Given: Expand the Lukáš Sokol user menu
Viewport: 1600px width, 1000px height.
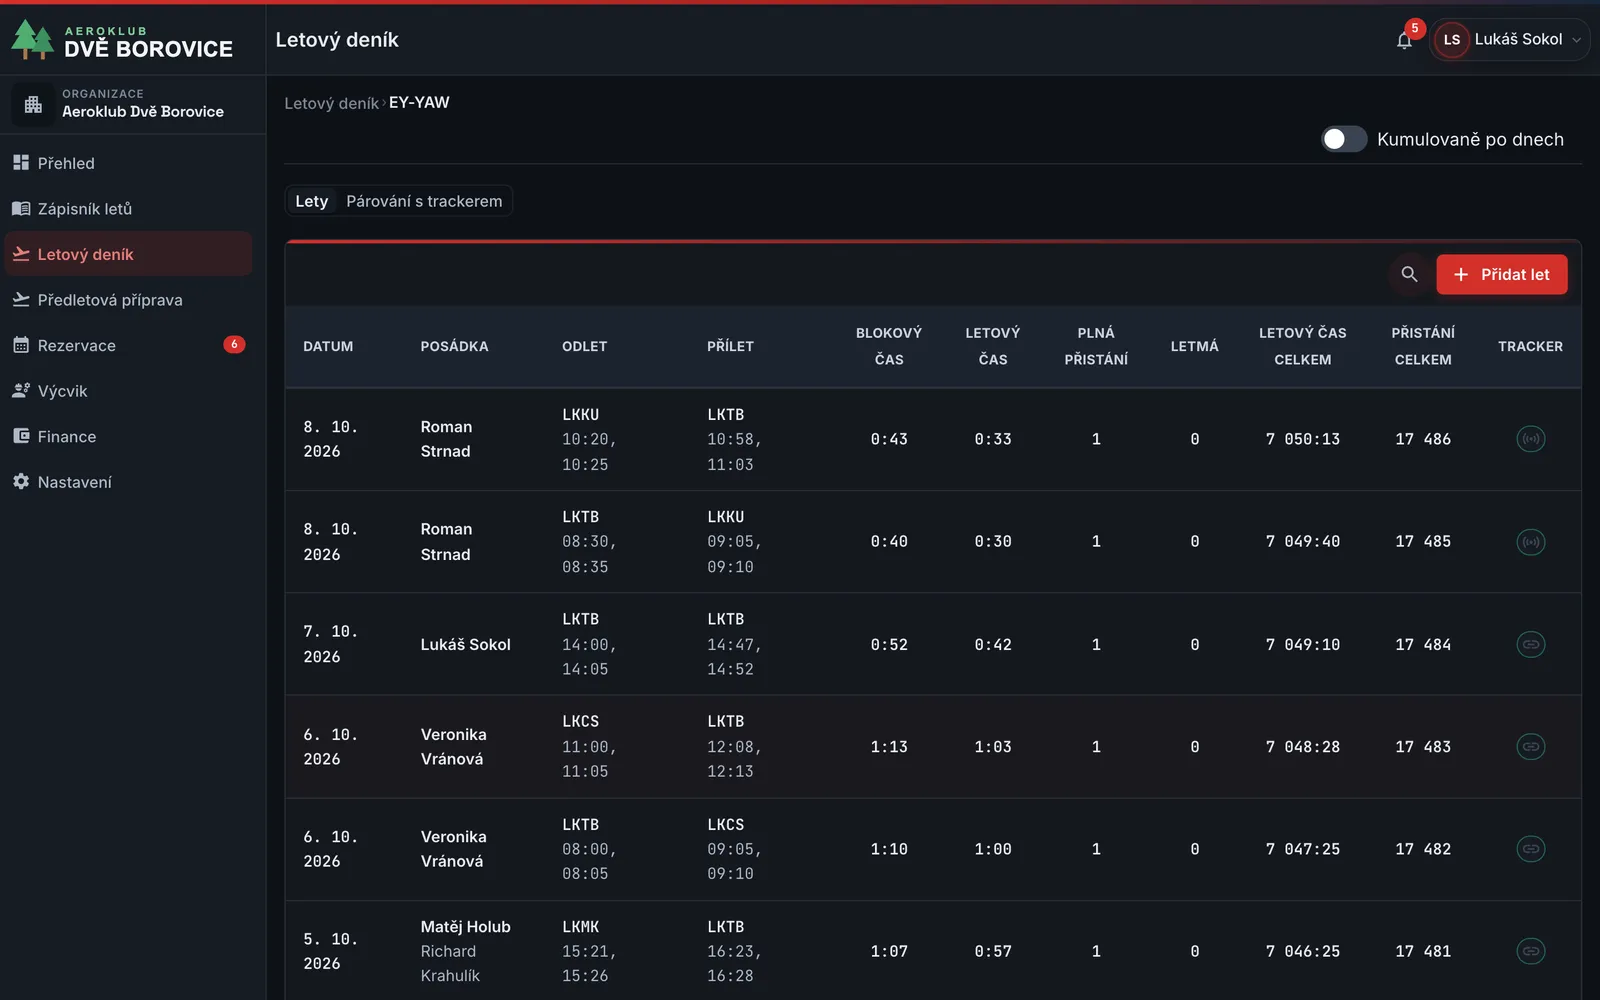Looking at the screenshot, I should [1509, 40].
